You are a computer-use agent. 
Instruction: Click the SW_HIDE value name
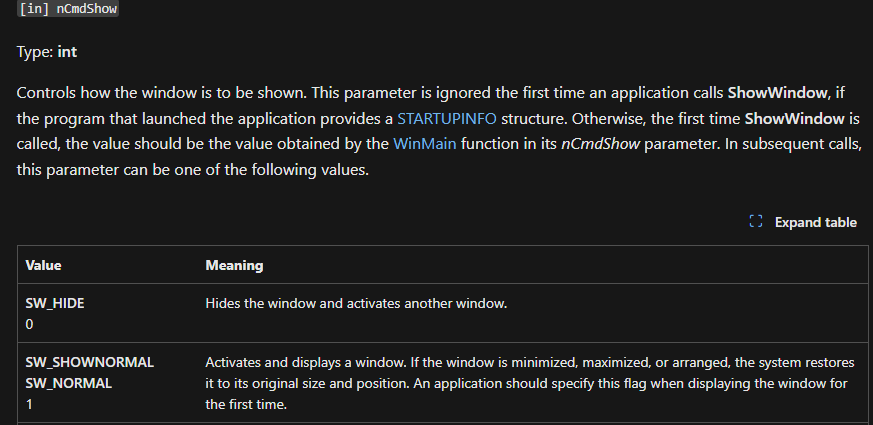(x=55, y=304)
